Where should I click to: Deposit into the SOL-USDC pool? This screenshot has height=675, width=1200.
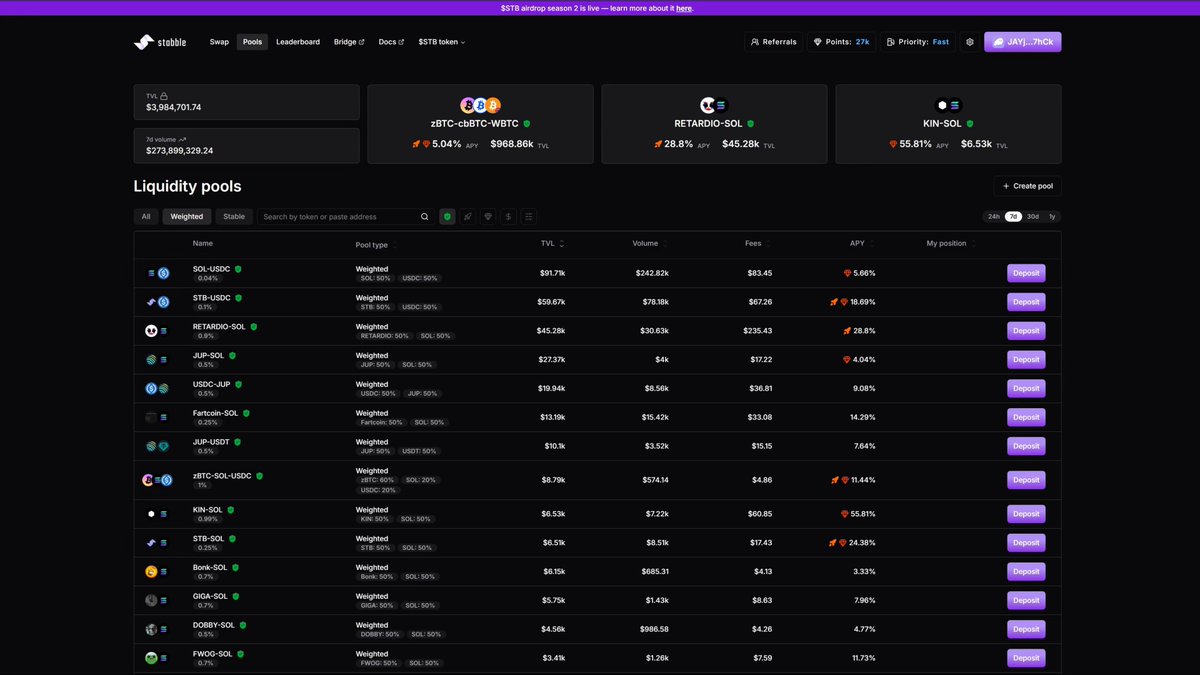(1026, 273)
